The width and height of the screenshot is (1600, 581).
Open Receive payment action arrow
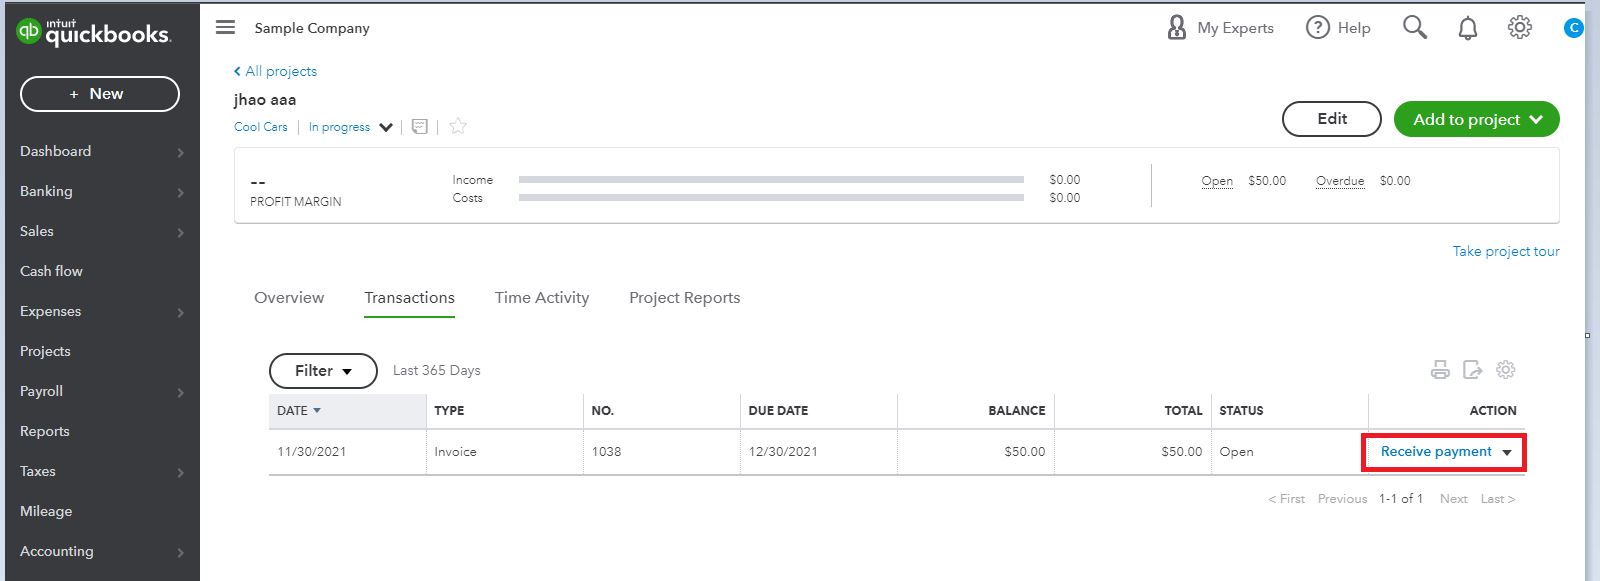click(1507, 453)
